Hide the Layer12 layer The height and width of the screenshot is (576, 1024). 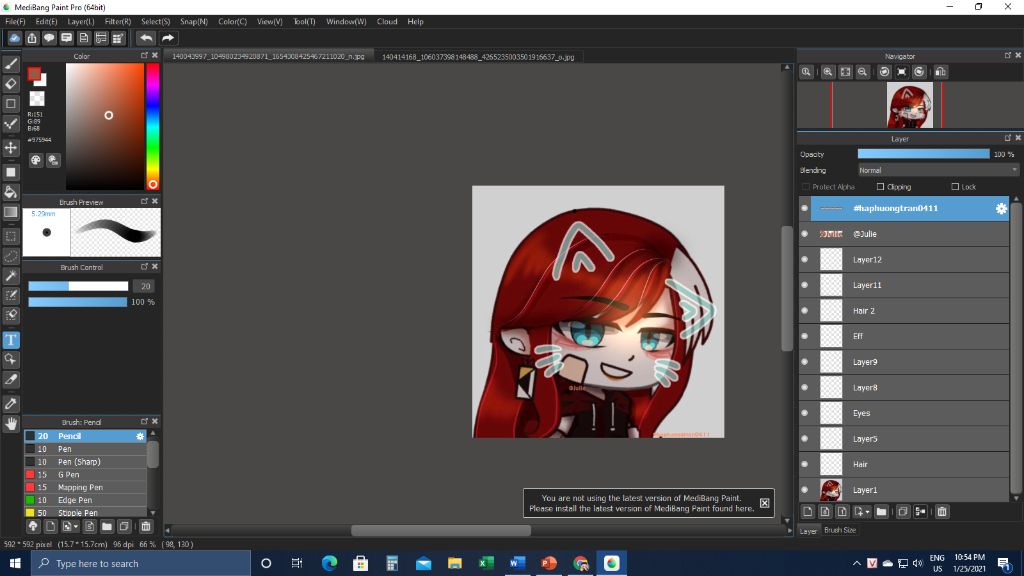click(805, 259)
